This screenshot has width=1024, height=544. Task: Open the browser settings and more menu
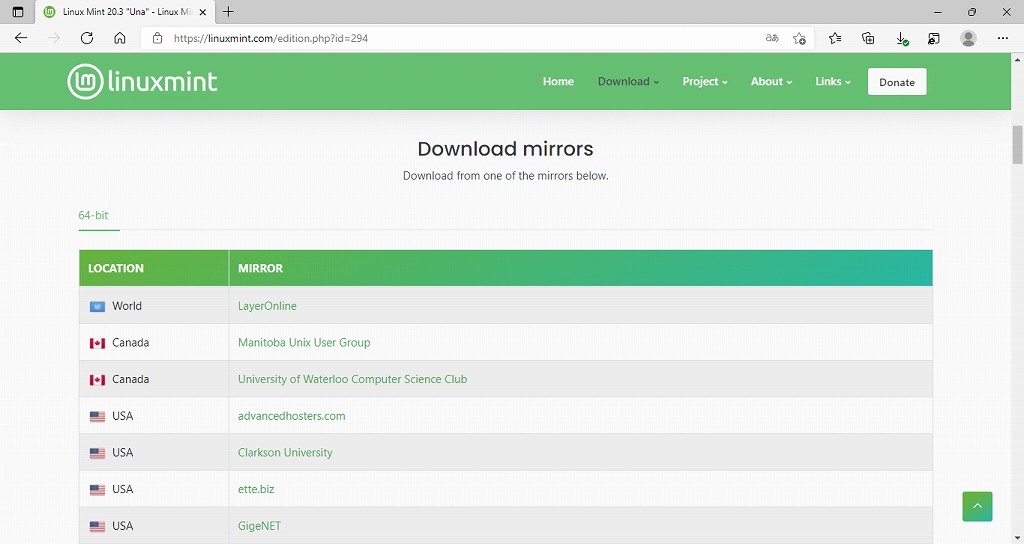[x=1003, y=38]
